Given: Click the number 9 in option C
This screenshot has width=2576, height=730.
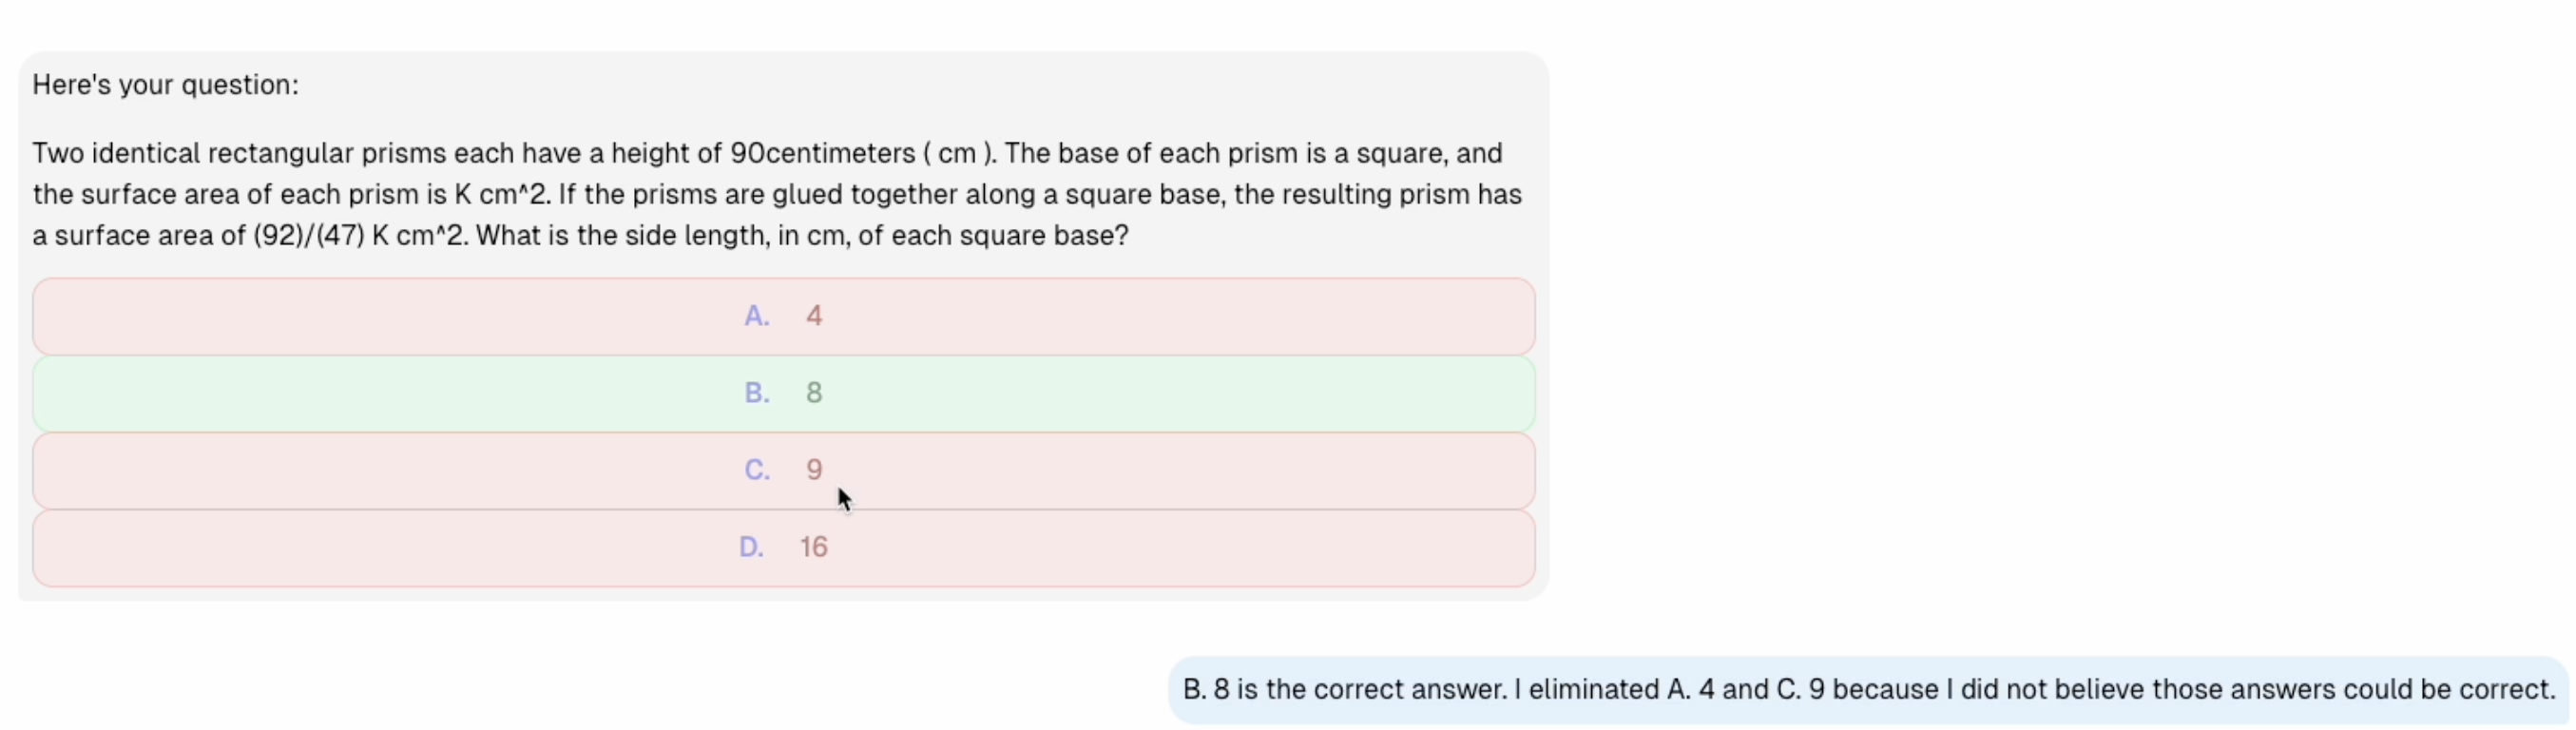Looking at the screenshot, I should [814, 470].
